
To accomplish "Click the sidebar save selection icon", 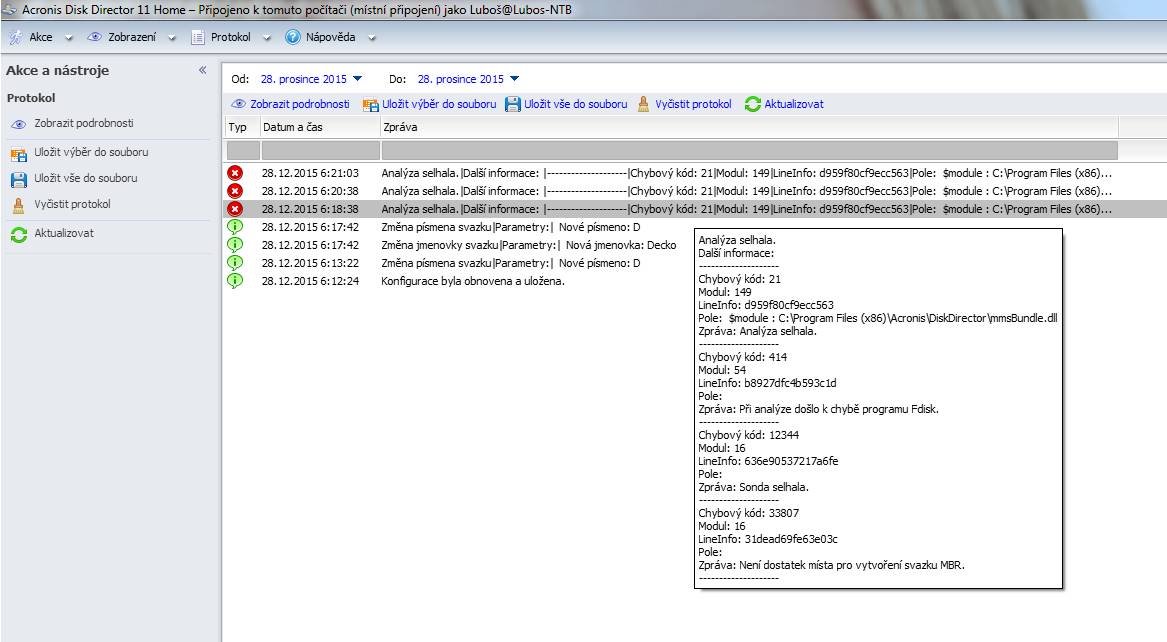I will click(x=19, y=154).
